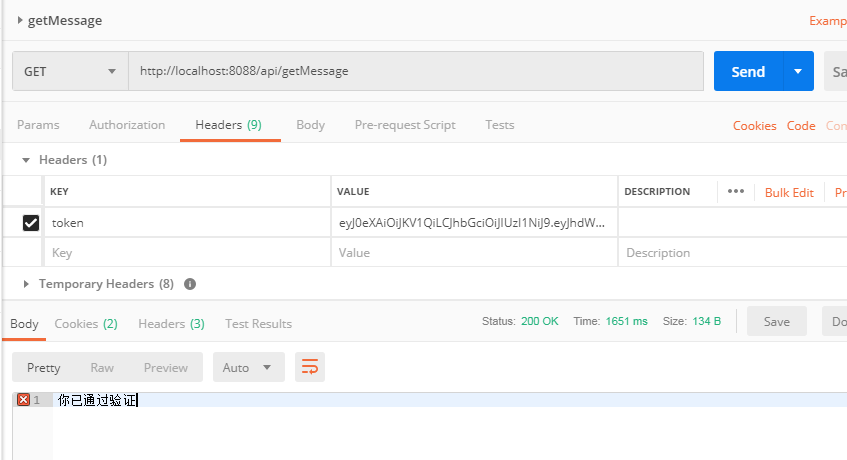
Task: Select the token value starting with eyJ0eXAi
Action: [x=474, y=222]
